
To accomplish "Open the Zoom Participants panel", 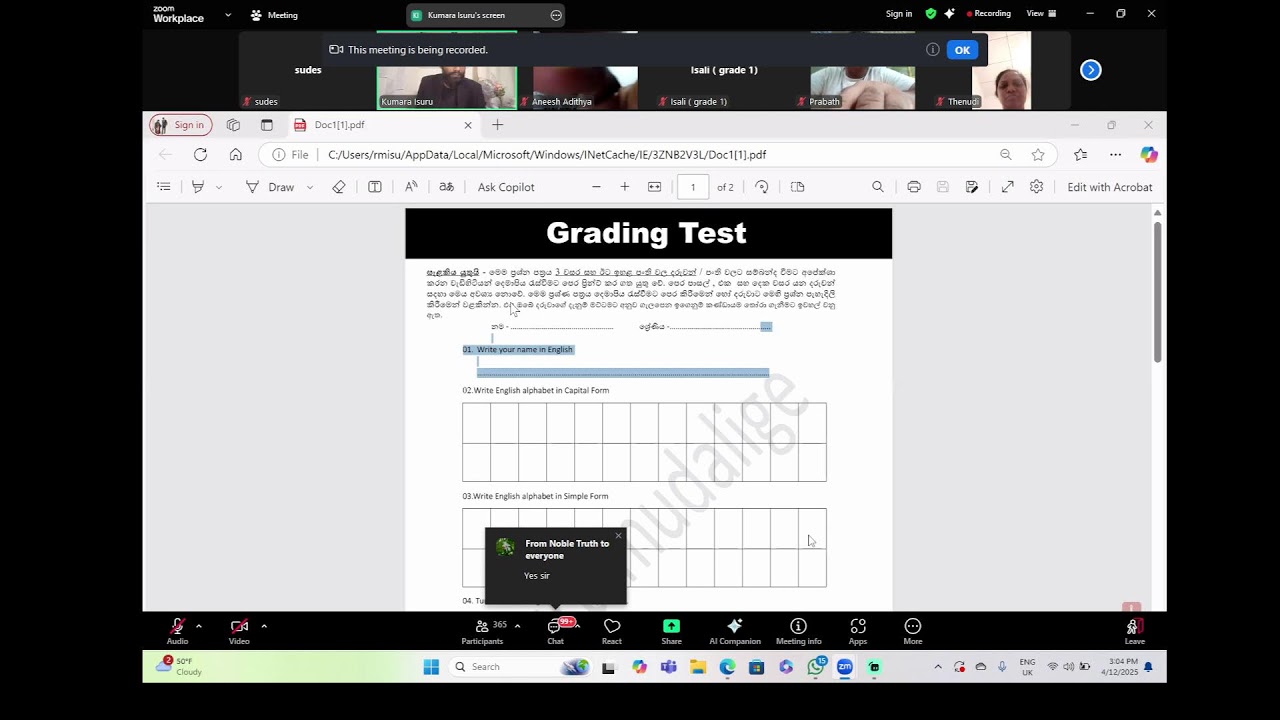I will coord(482,631).
